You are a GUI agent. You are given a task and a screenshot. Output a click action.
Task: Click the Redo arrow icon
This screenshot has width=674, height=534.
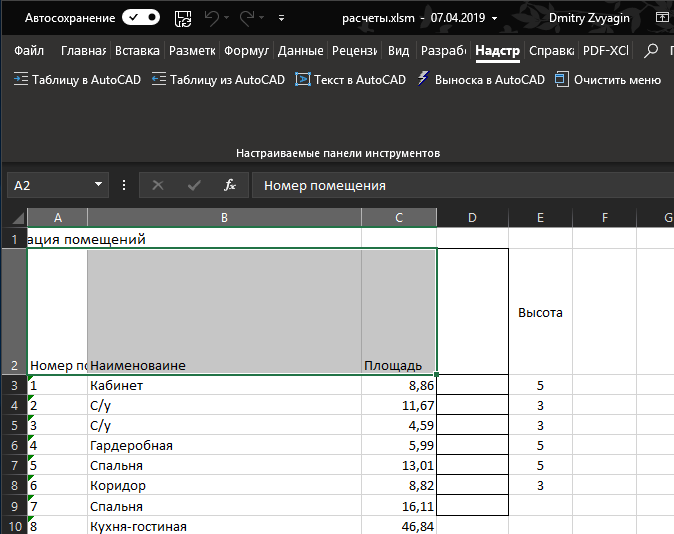click(247, 18)
